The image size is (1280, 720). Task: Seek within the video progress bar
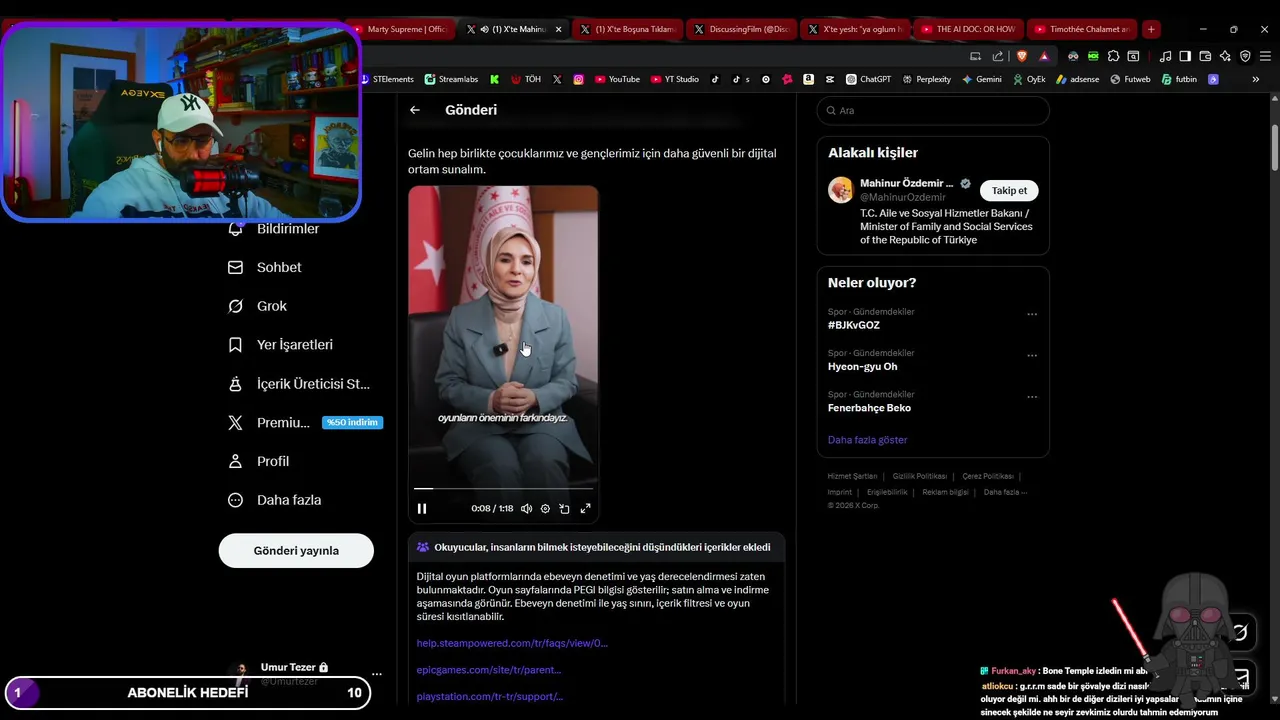tap(503, 489)
